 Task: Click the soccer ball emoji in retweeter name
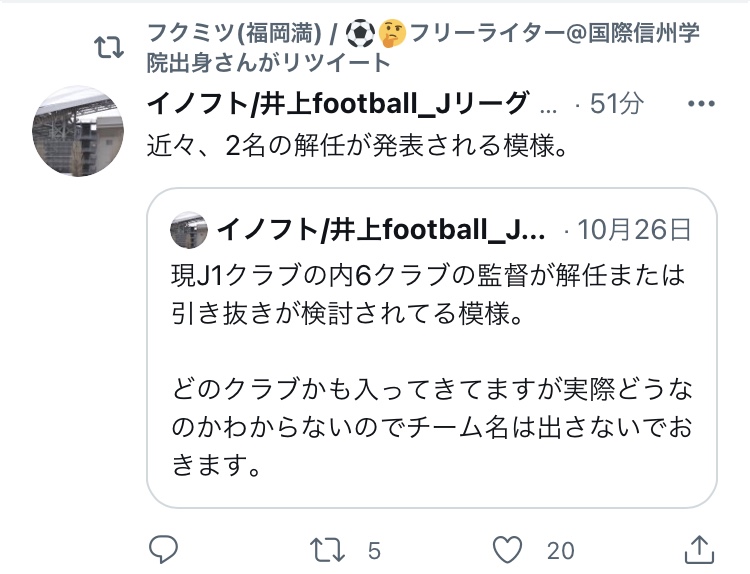pos(359,33)
